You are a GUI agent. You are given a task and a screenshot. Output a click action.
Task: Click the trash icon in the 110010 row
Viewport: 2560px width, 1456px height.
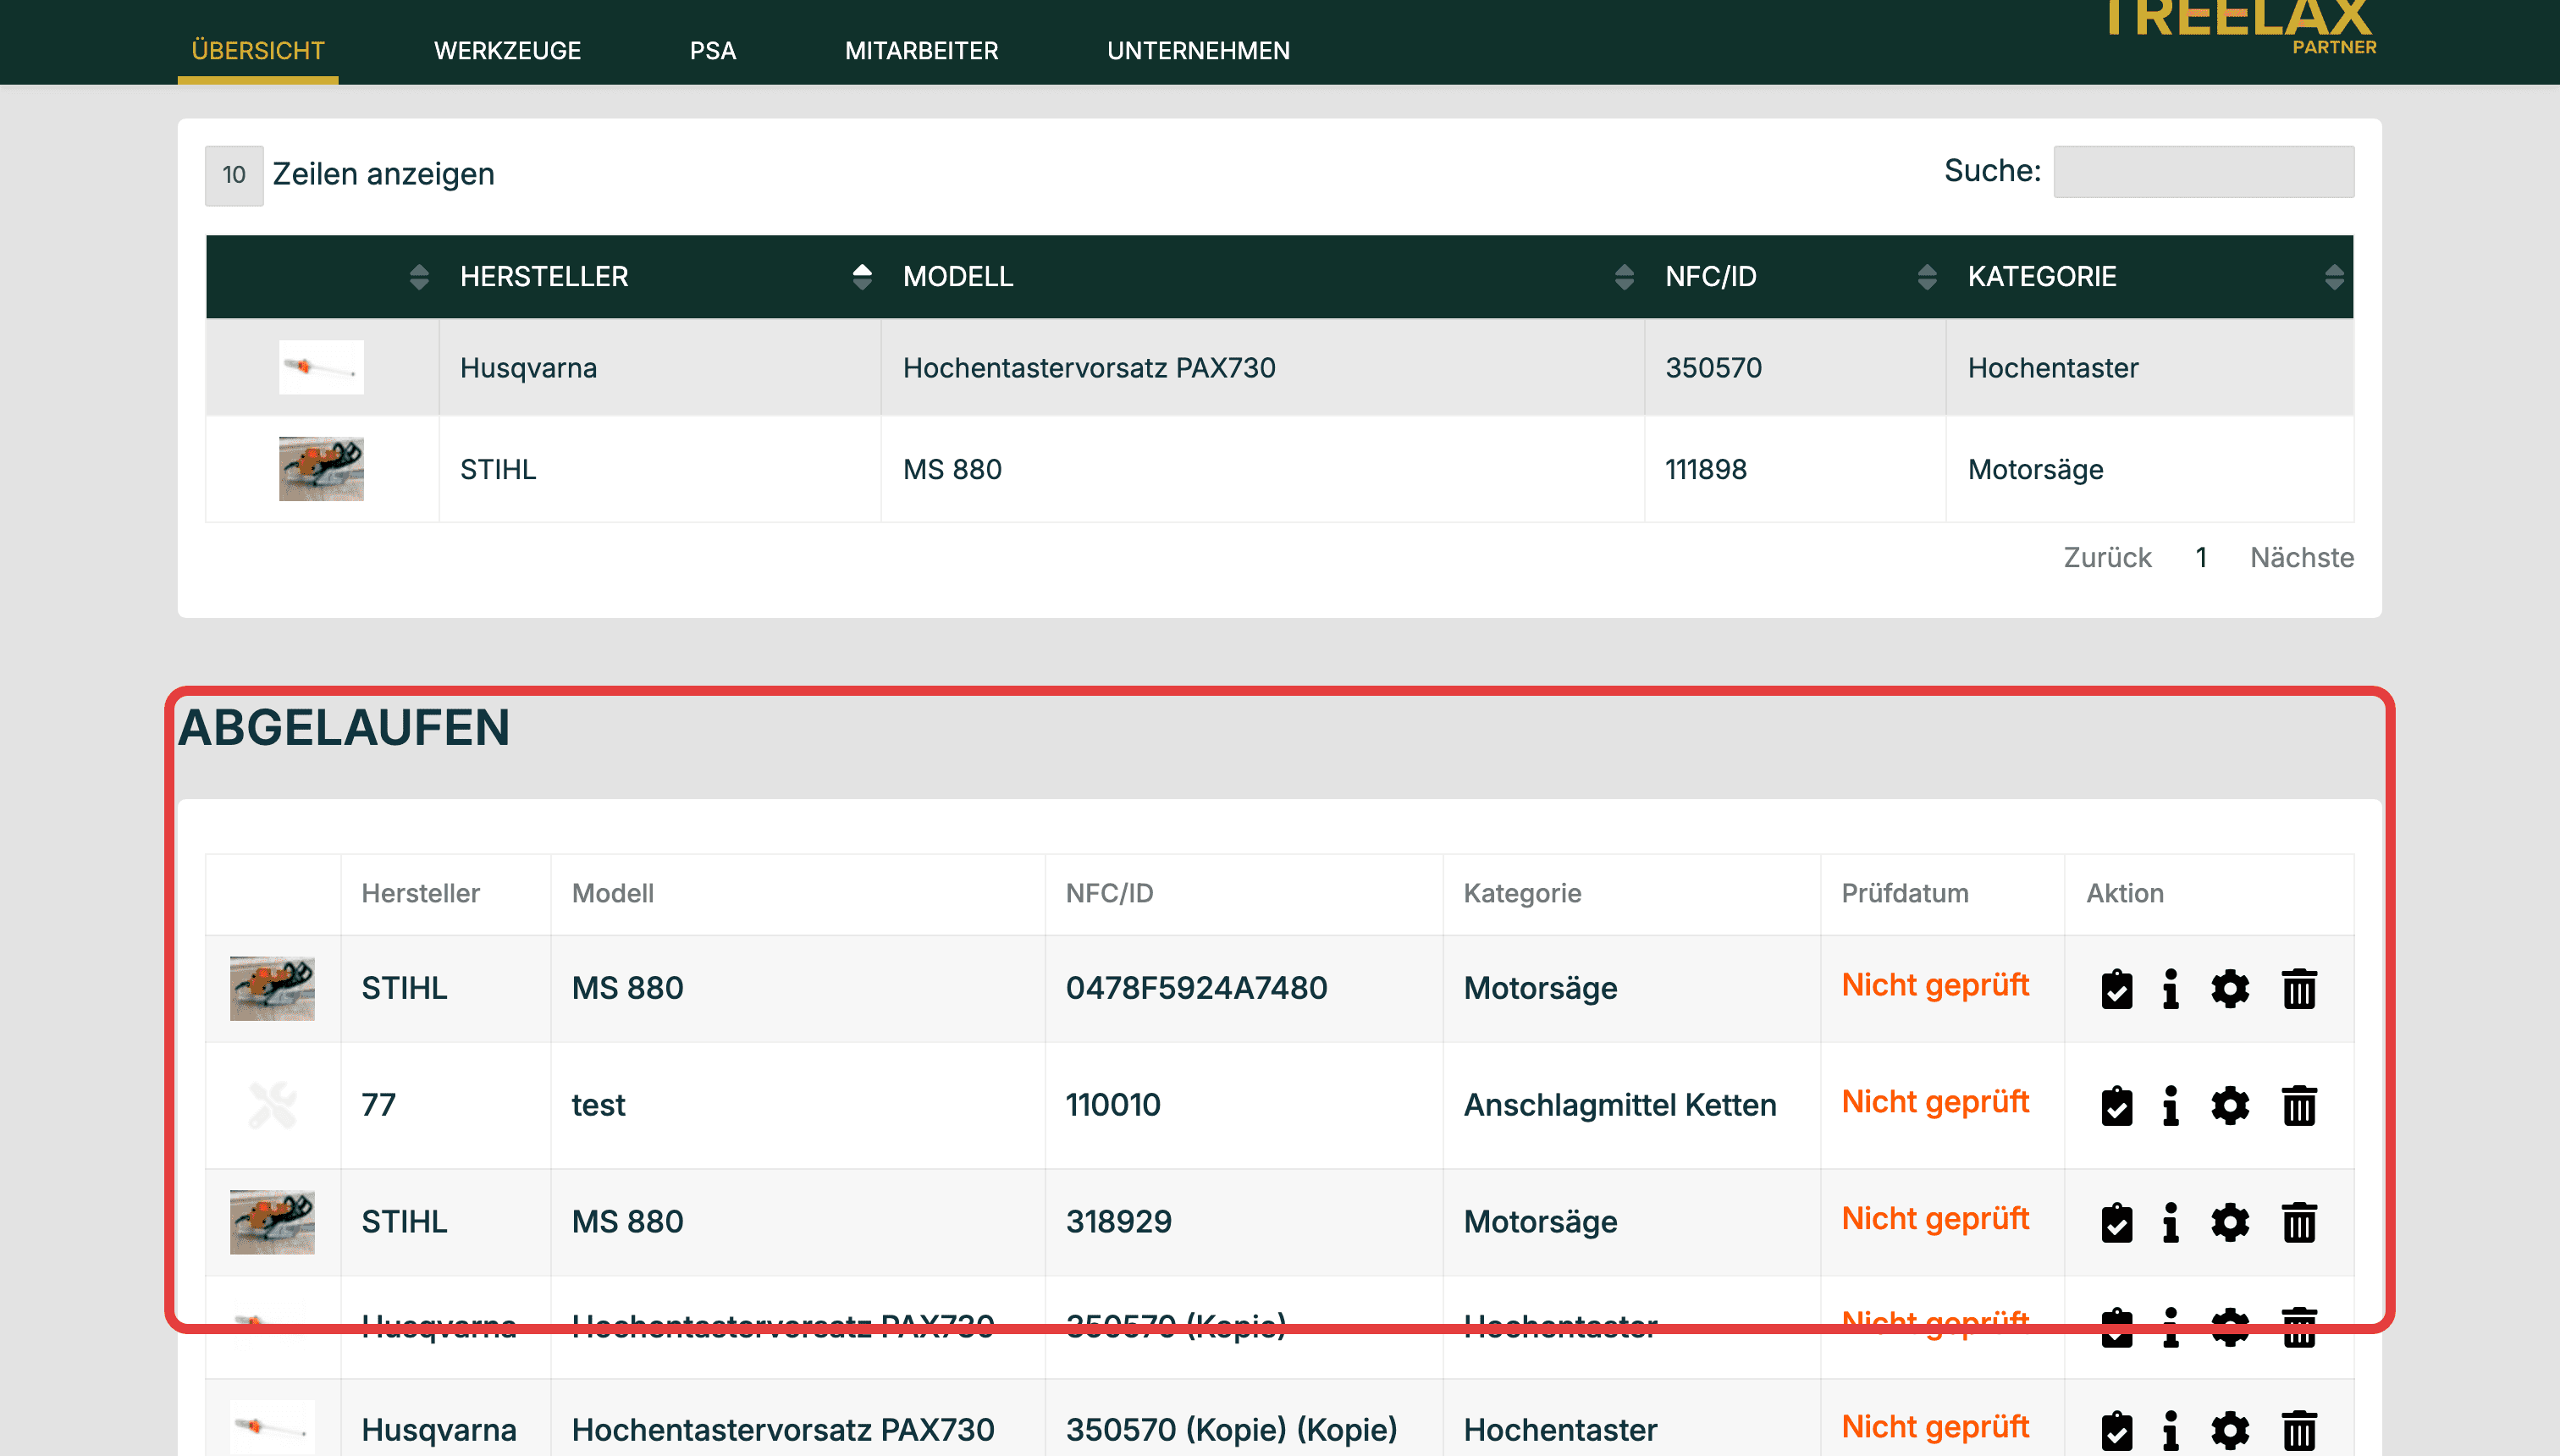(x=2299, y=1106)
